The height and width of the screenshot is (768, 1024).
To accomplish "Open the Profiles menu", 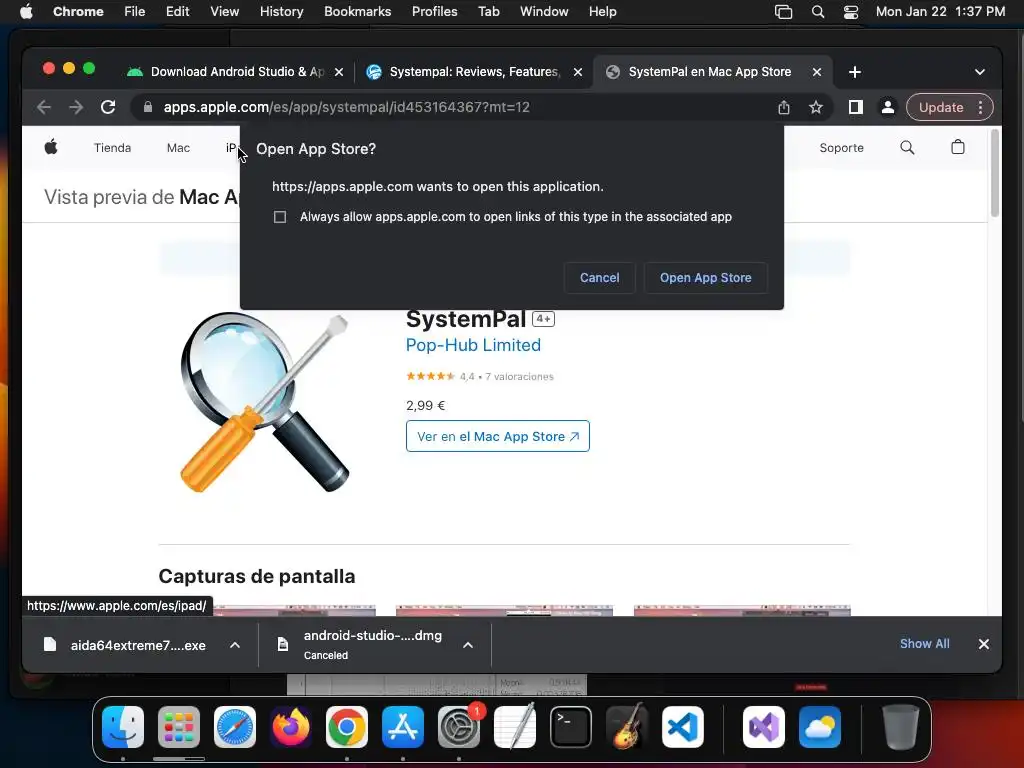I will (434, 12).
